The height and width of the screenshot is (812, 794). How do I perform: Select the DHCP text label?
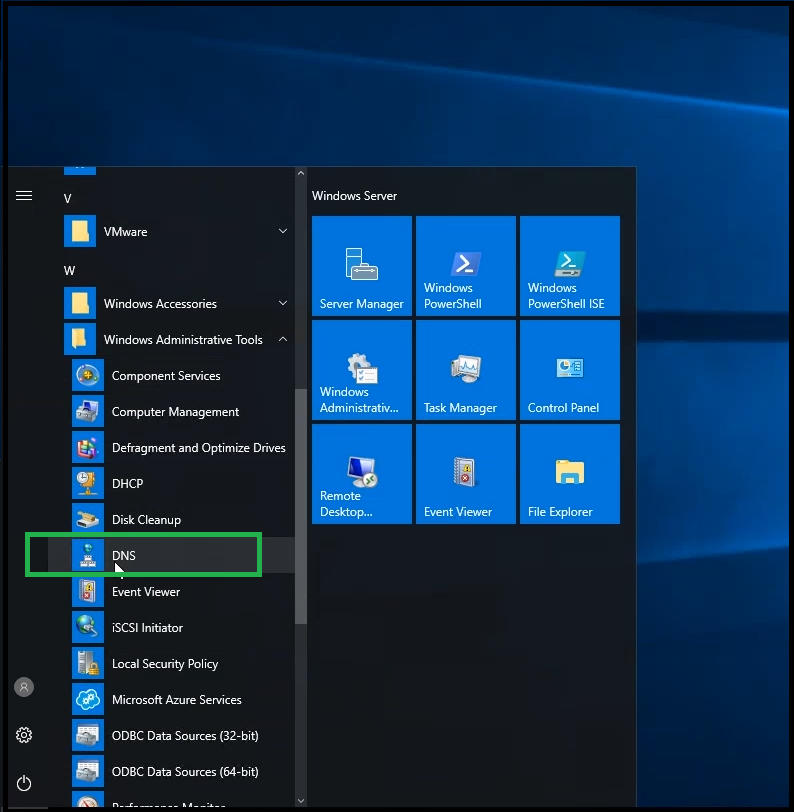[127, 483]
